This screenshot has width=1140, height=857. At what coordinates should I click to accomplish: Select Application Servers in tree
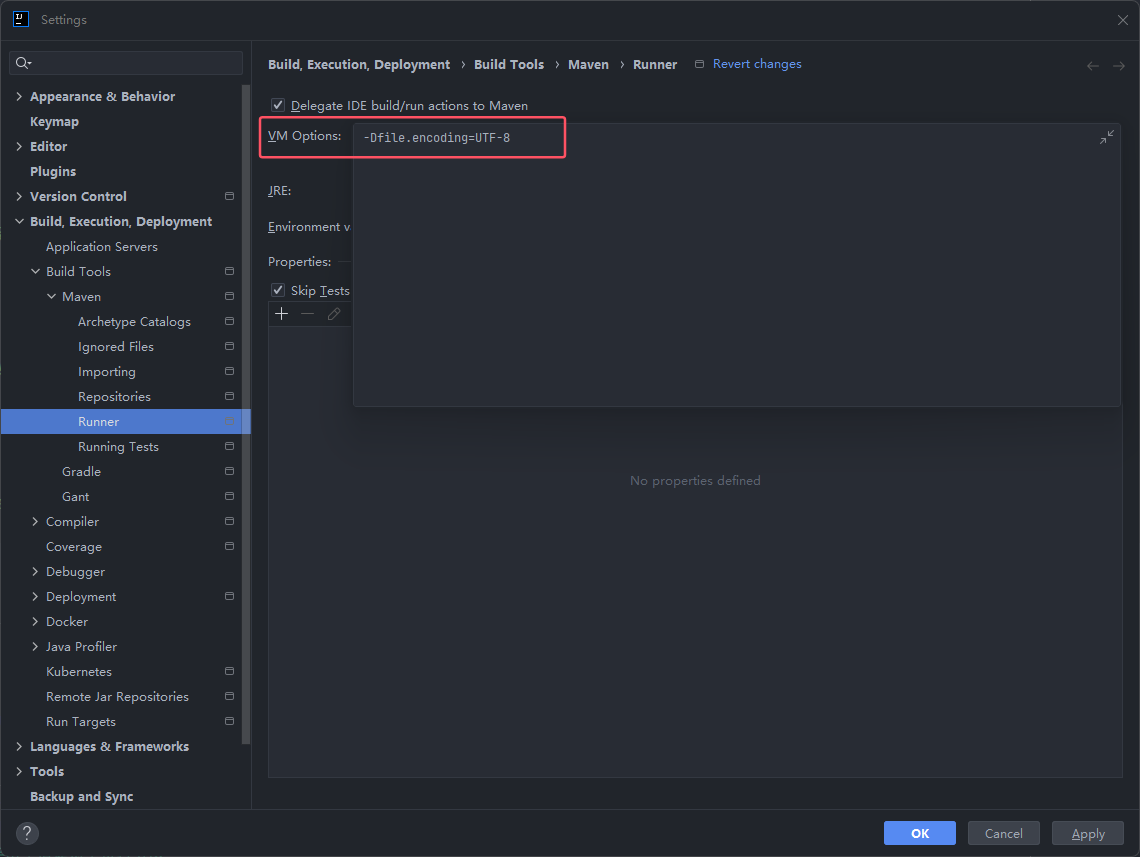point(102,246)
